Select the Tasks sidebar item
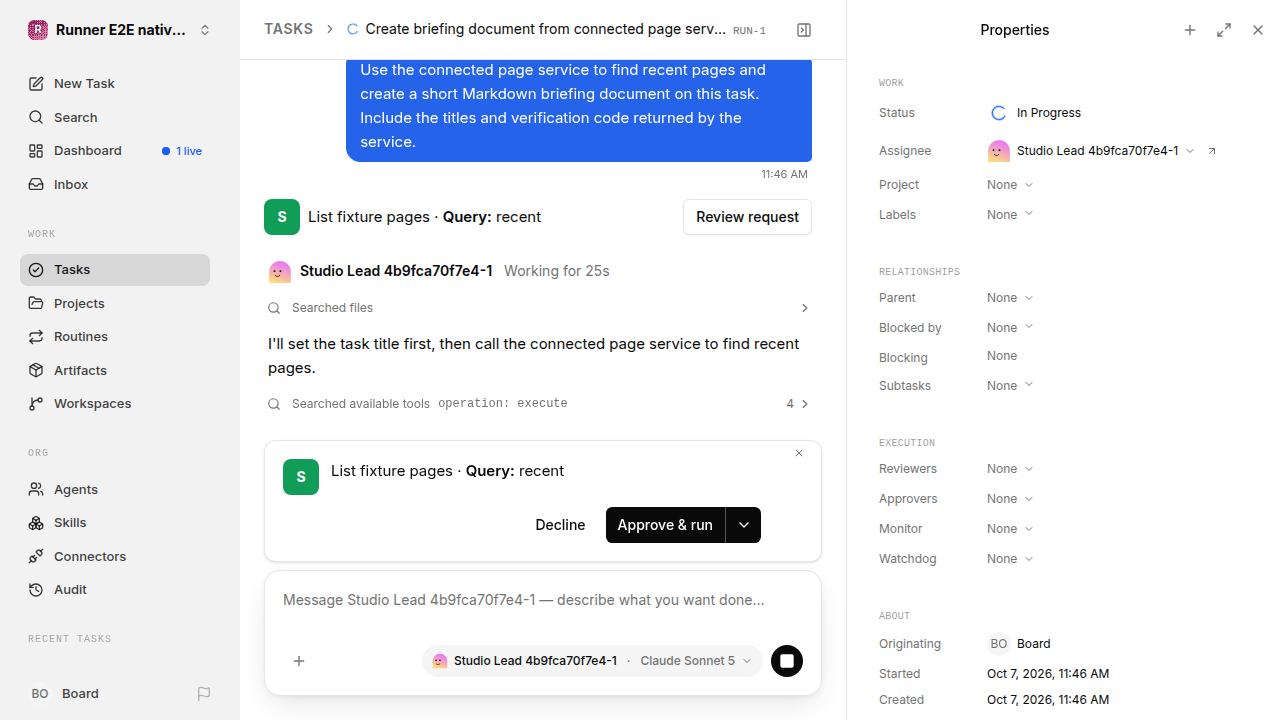This screenshot has width=1280, height=720. point(115,270)
